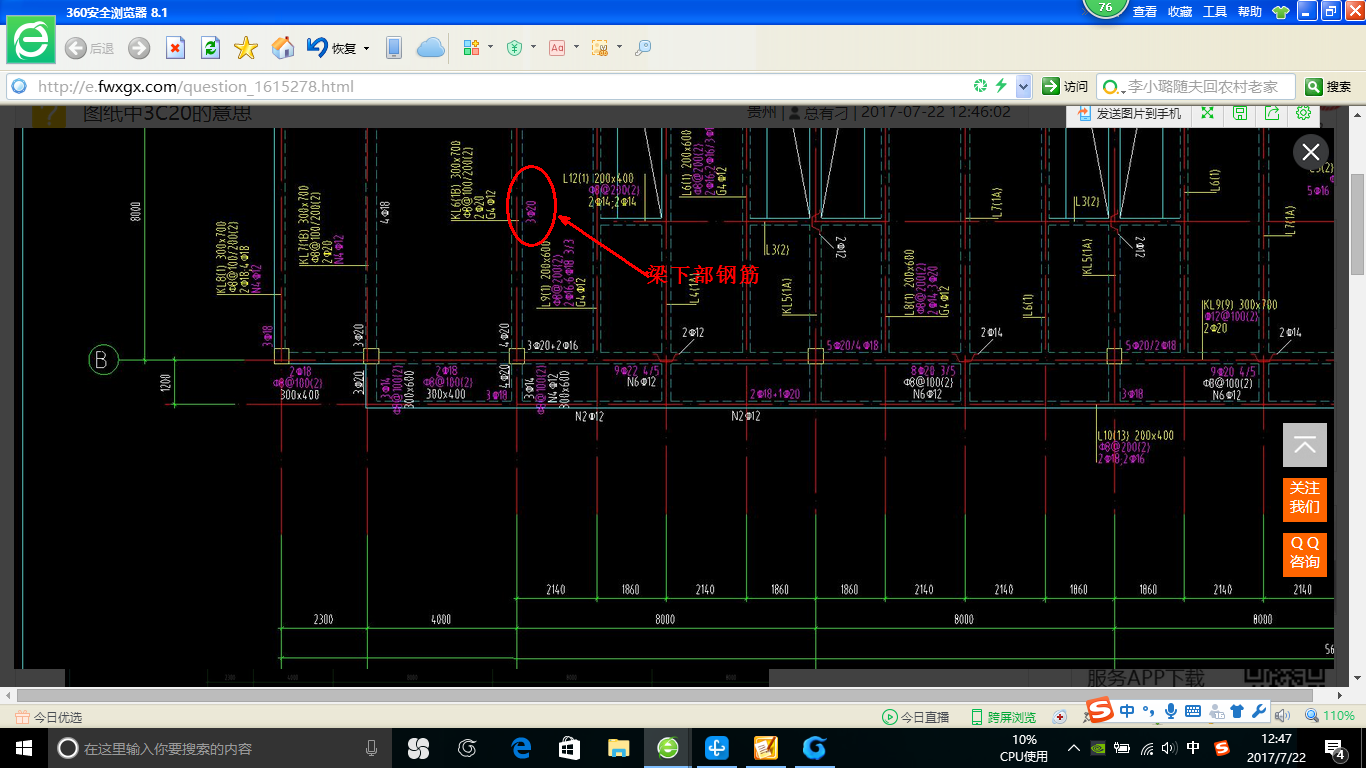Click 今日直播 in the status bar
This screenshot has width=1366, height=768.
(915, 717)
